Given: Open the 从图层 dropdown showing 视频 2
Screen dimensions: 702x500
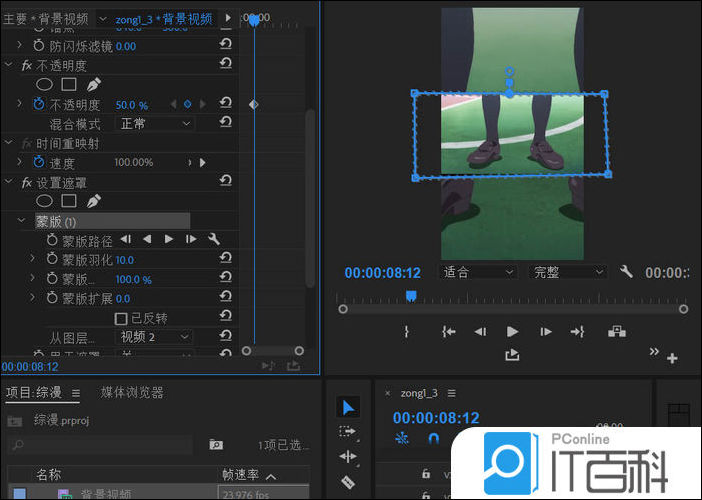Looking at the screenshot, I should click(155, 337).
